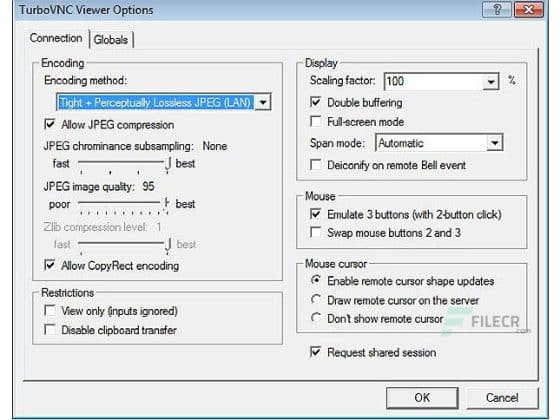Toggle Request shared session checkbox
This screenshot has width=560, height=420.
(x=316, y=352)
